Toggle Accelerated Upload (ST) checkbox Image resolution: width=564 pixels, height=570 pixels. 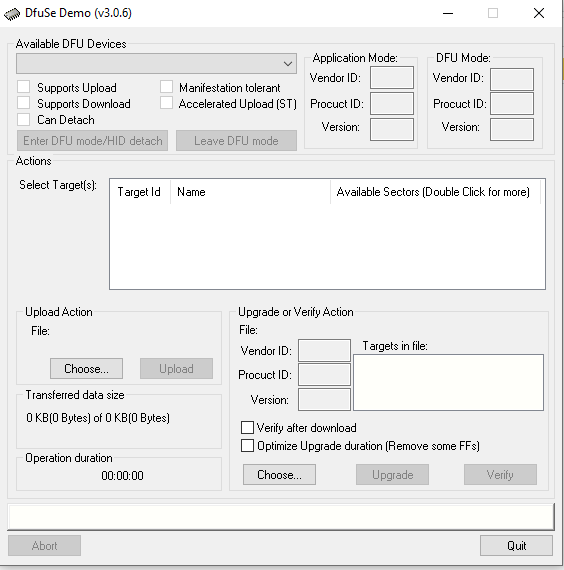pos(167,103)
